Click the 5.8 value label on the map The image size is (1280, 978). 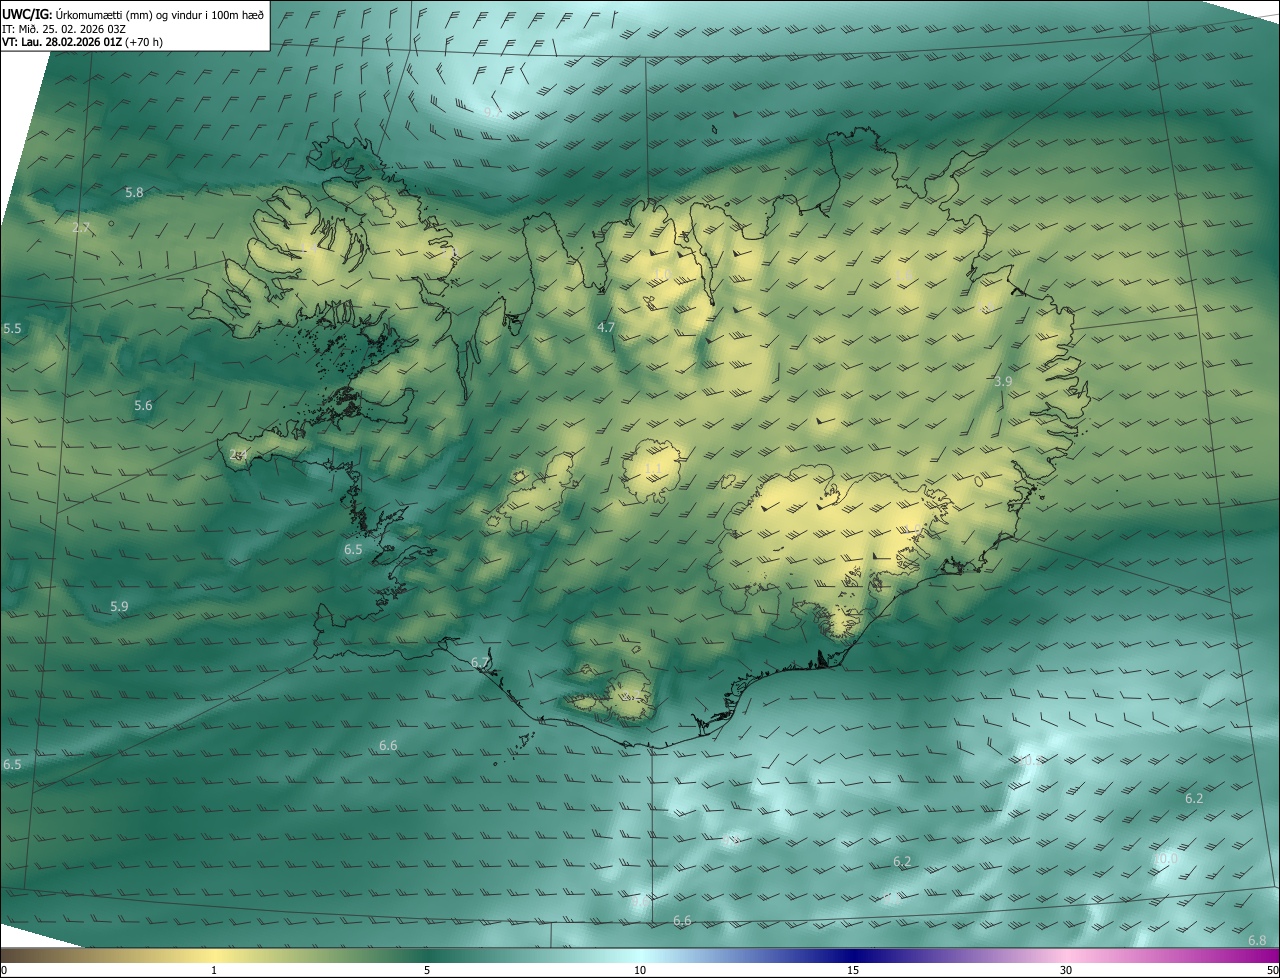point(134,192)
